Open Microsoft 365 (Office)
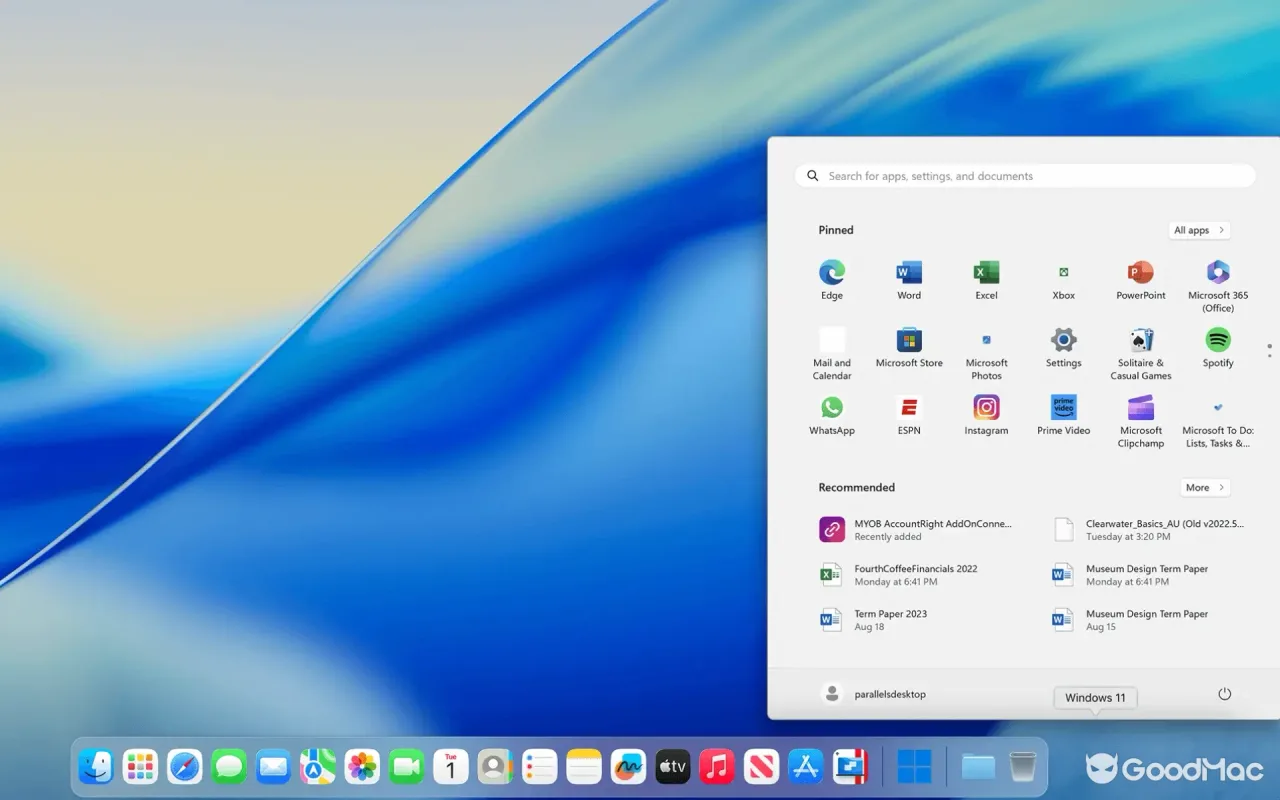Screen dimensions: 1280x800 (1218, 285)
